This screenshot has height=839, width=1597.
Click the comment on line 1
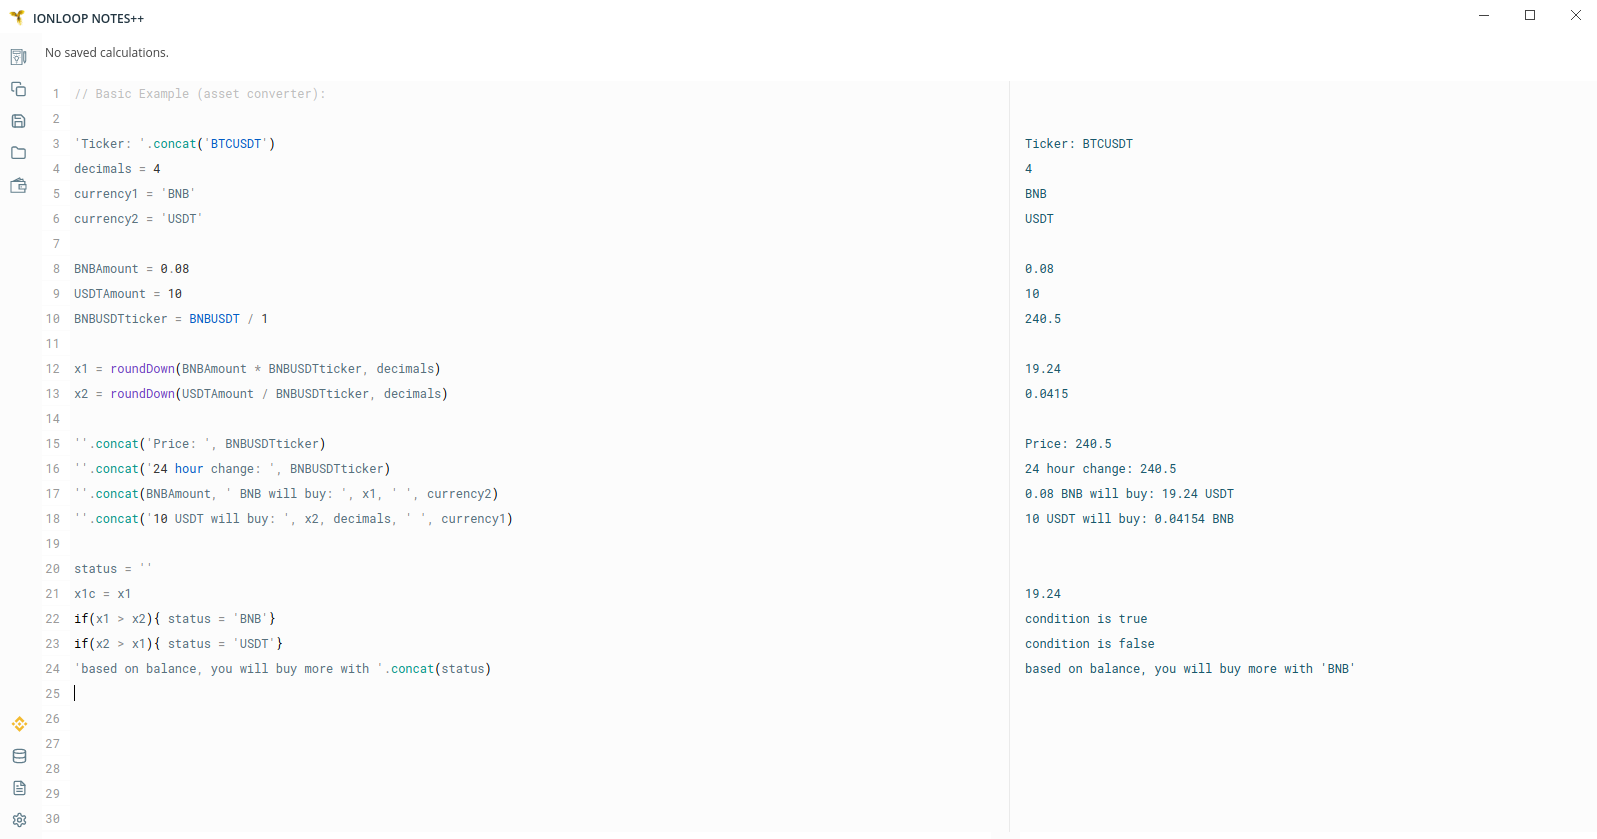pos(200,94)
